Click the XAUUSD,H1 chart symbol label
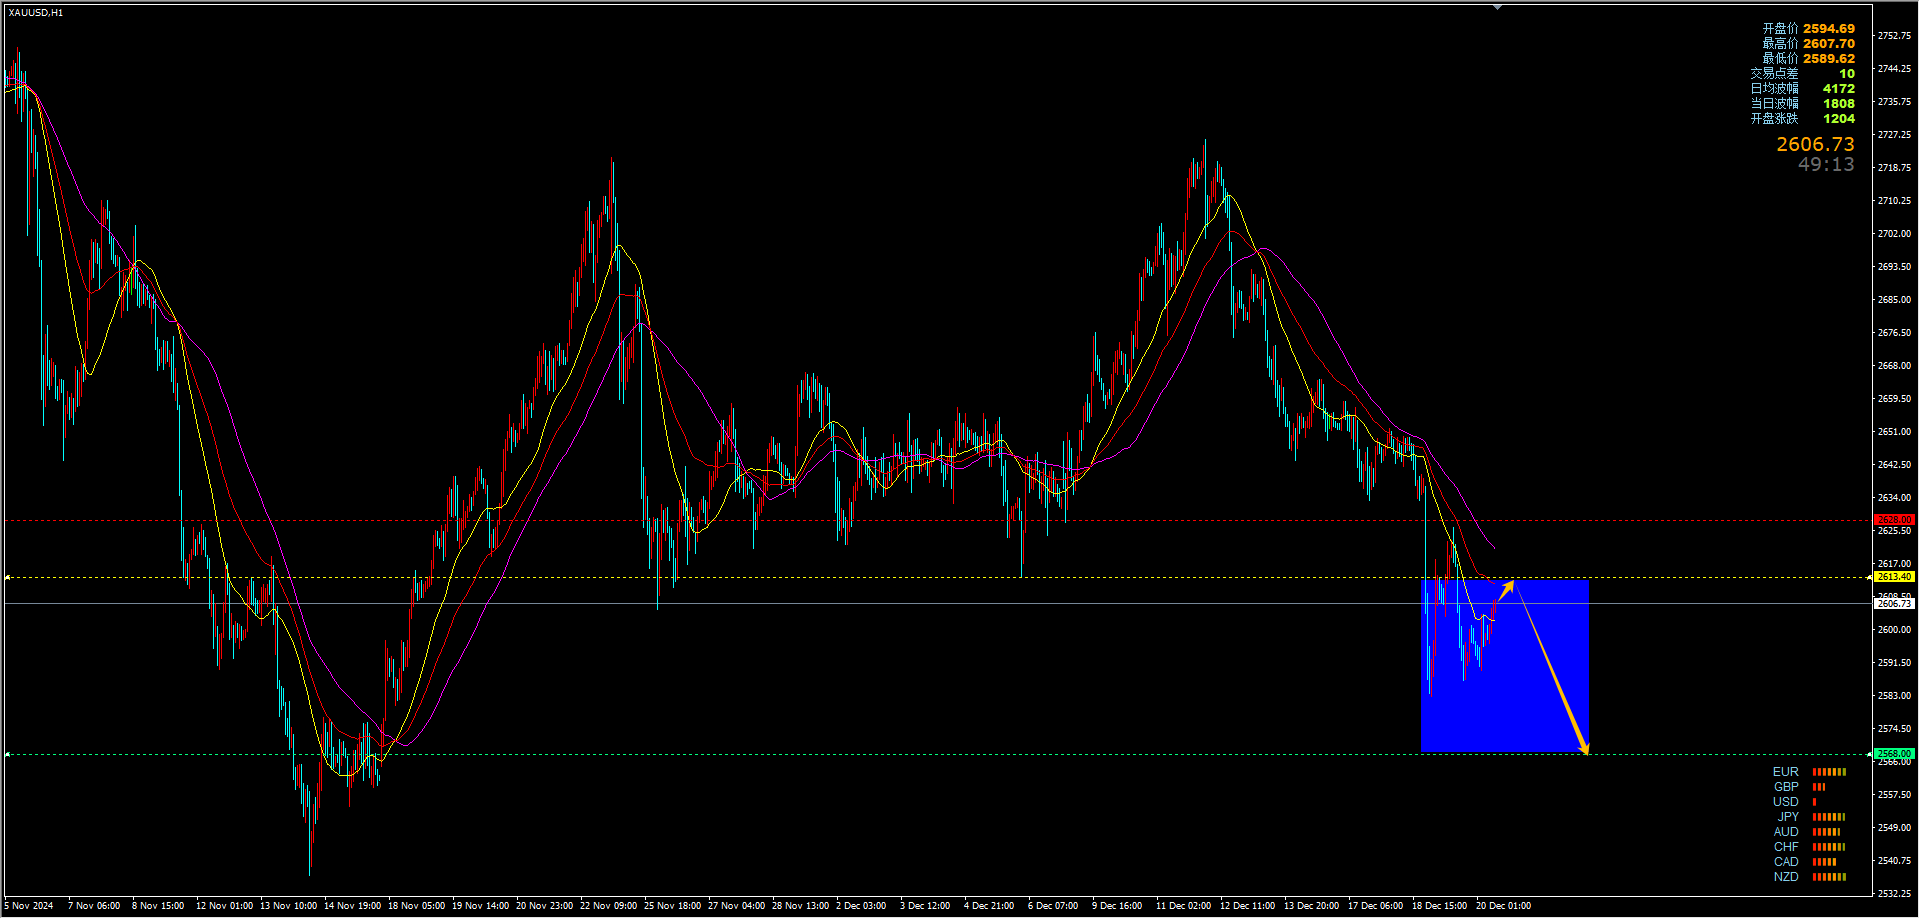Image resolution: width=1920 pixels, height=919 pixels. click(x=36, y=13)
